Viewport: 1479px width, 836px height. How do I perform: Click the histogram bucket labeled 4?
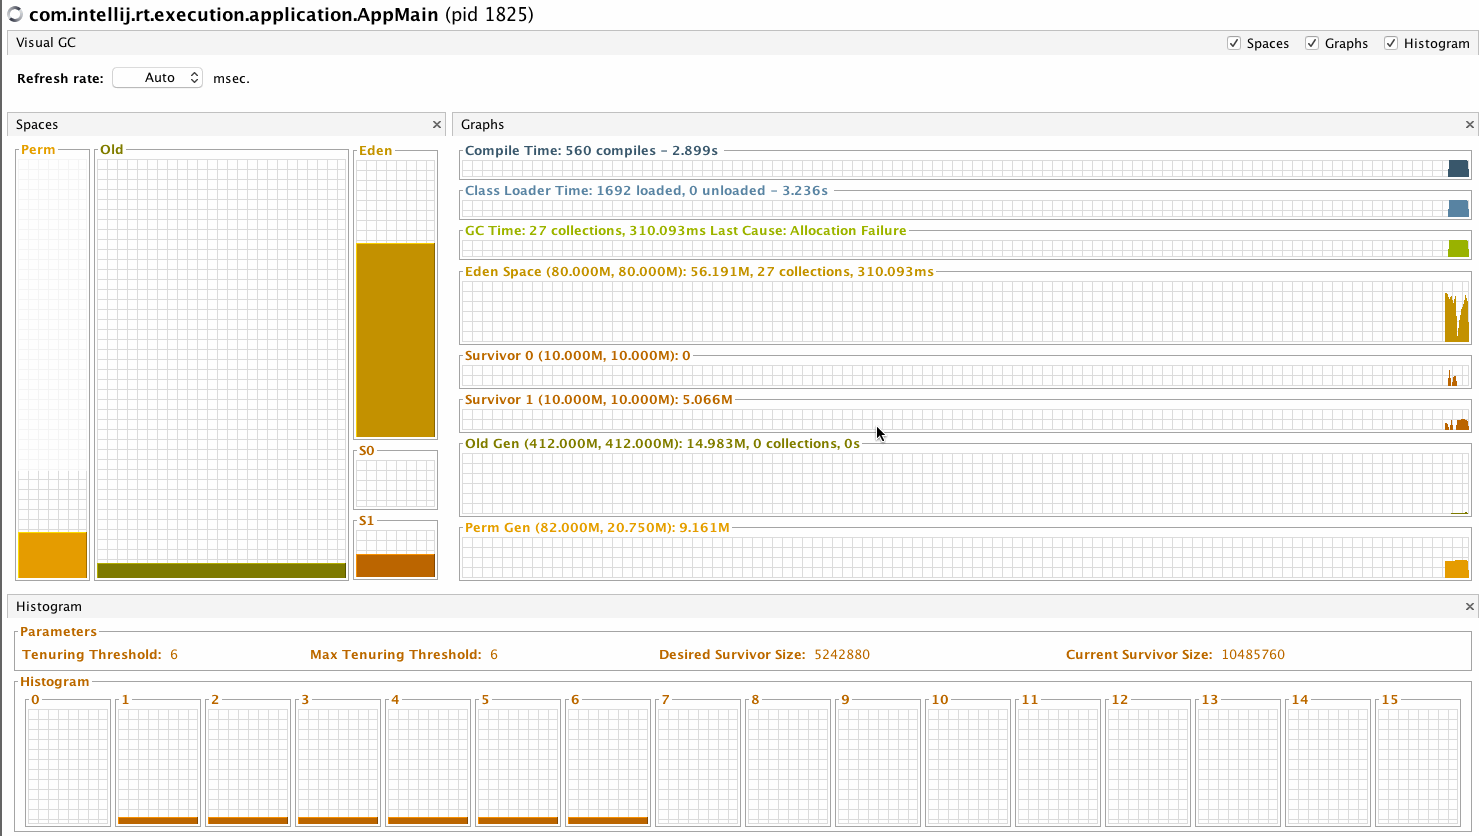[428, 765]
